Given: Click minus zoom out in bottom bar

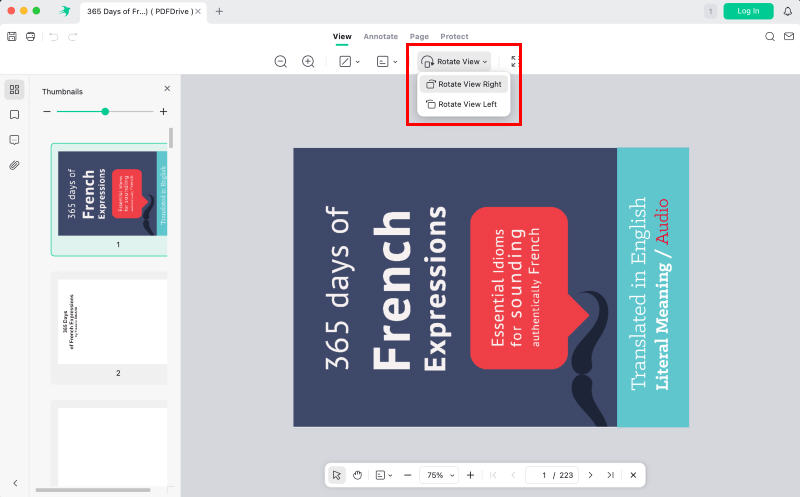Looking at the screenshot, I should click(x=407, y=475).
